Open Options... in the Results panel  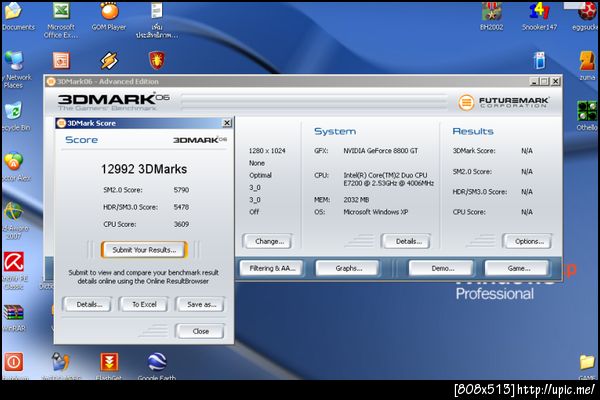(528, 242)
